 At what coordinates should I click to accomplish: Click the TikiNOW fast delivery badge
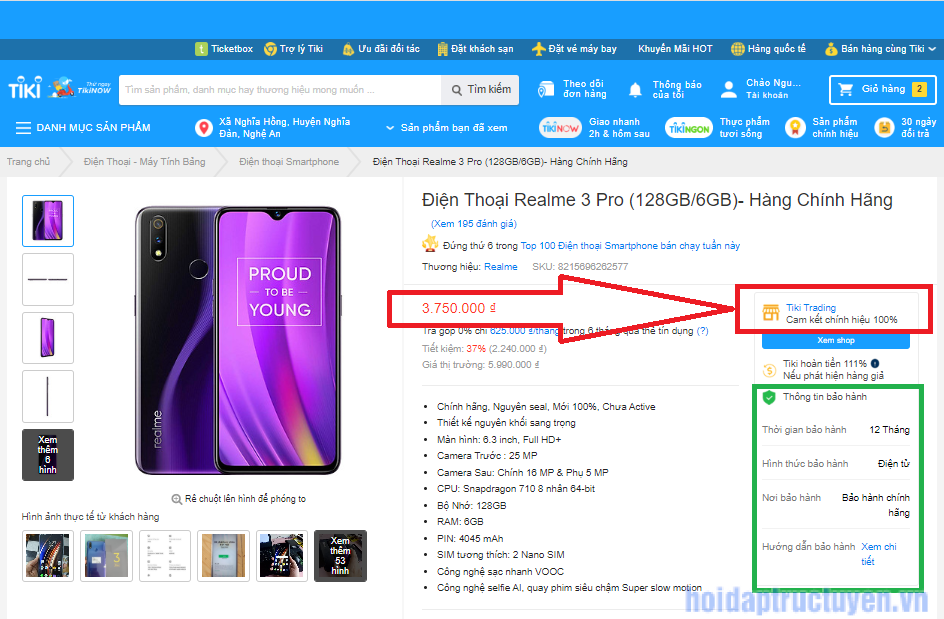tap(560, 128)
